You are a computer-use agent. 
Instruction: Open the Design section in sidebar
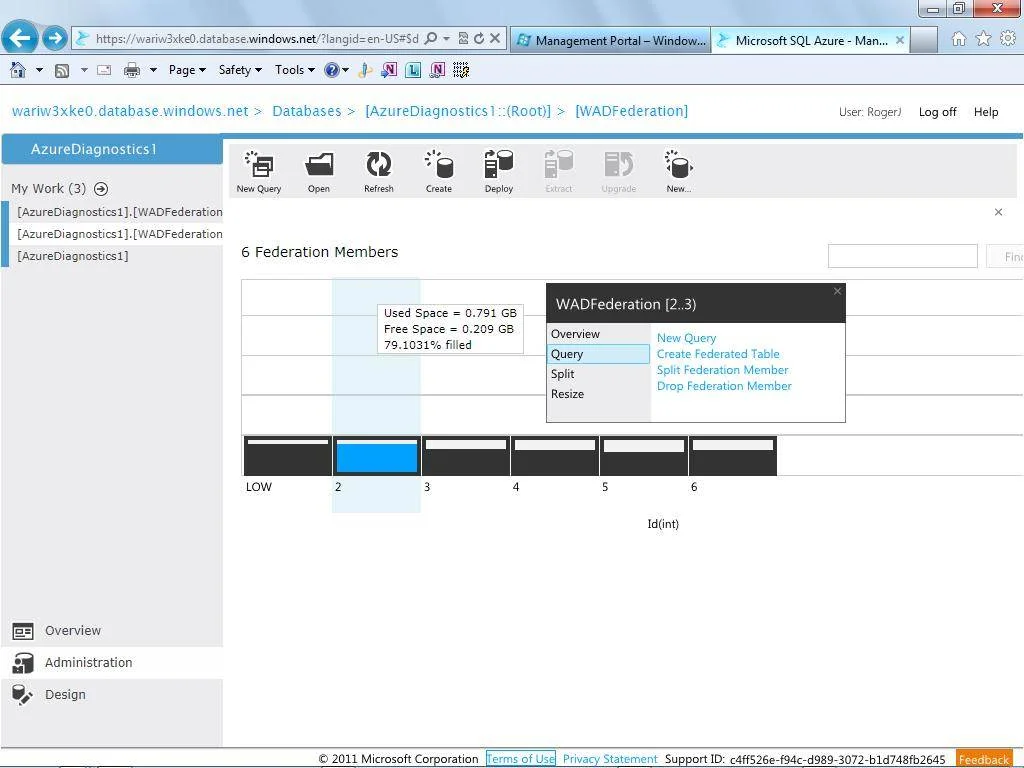pos(112,694)
